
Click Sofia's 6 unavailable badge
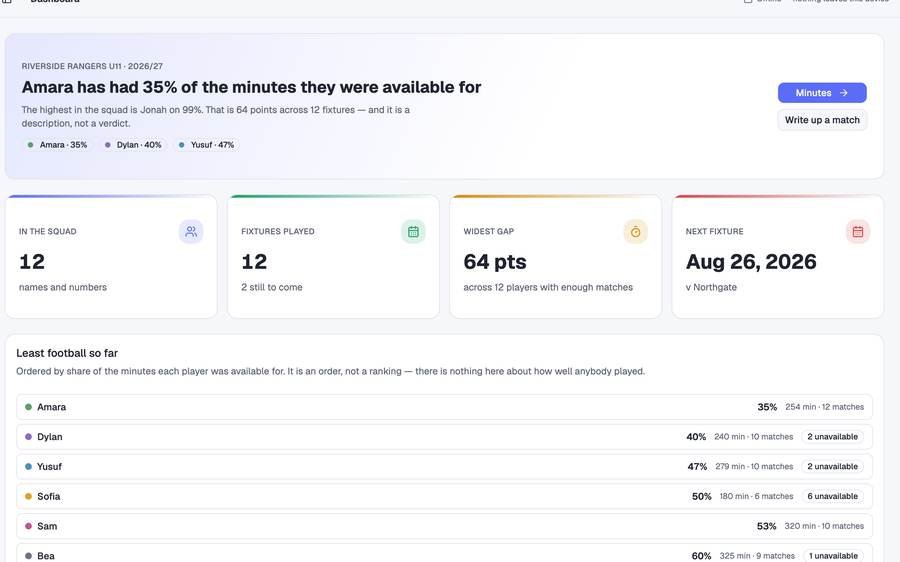point(832,497)
